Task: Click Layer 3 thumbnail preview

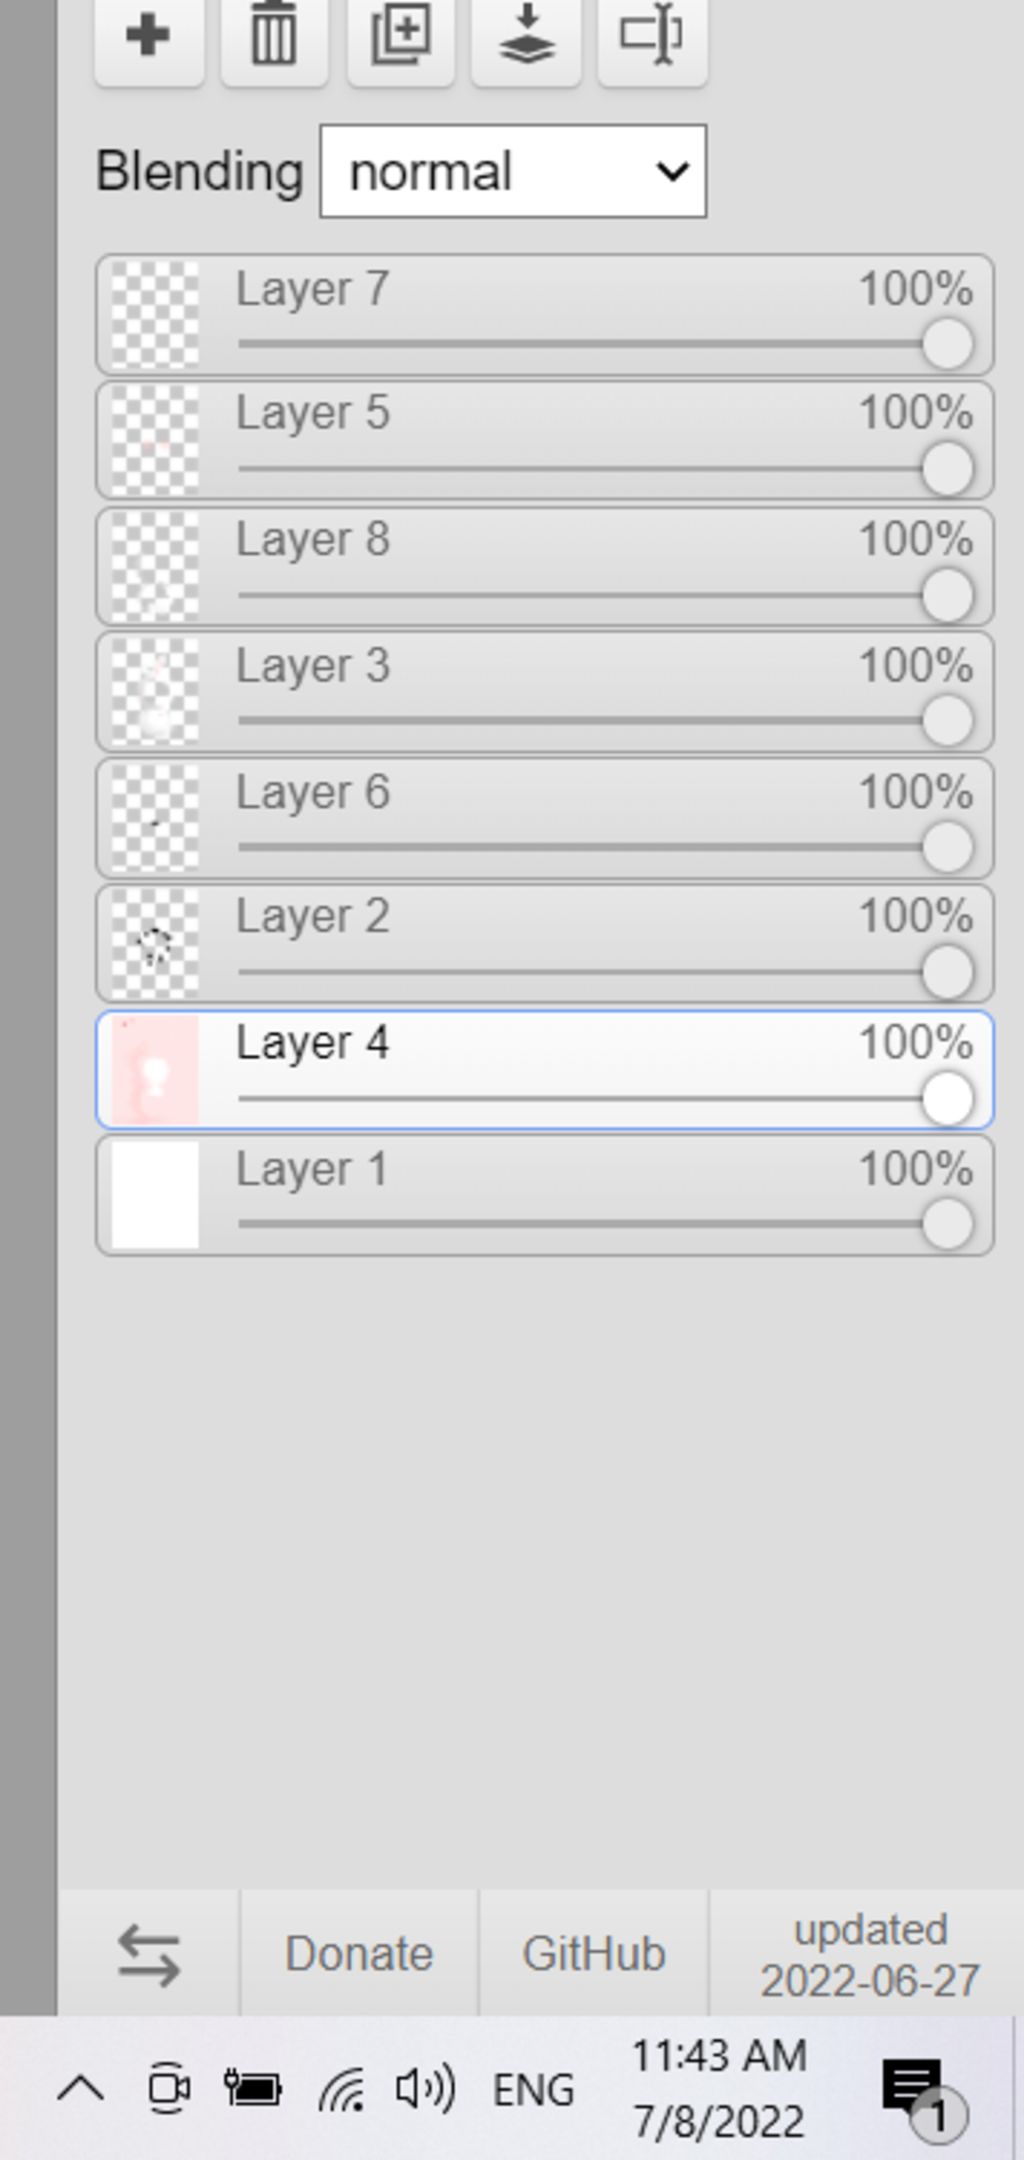Action: tap(155, 691)
